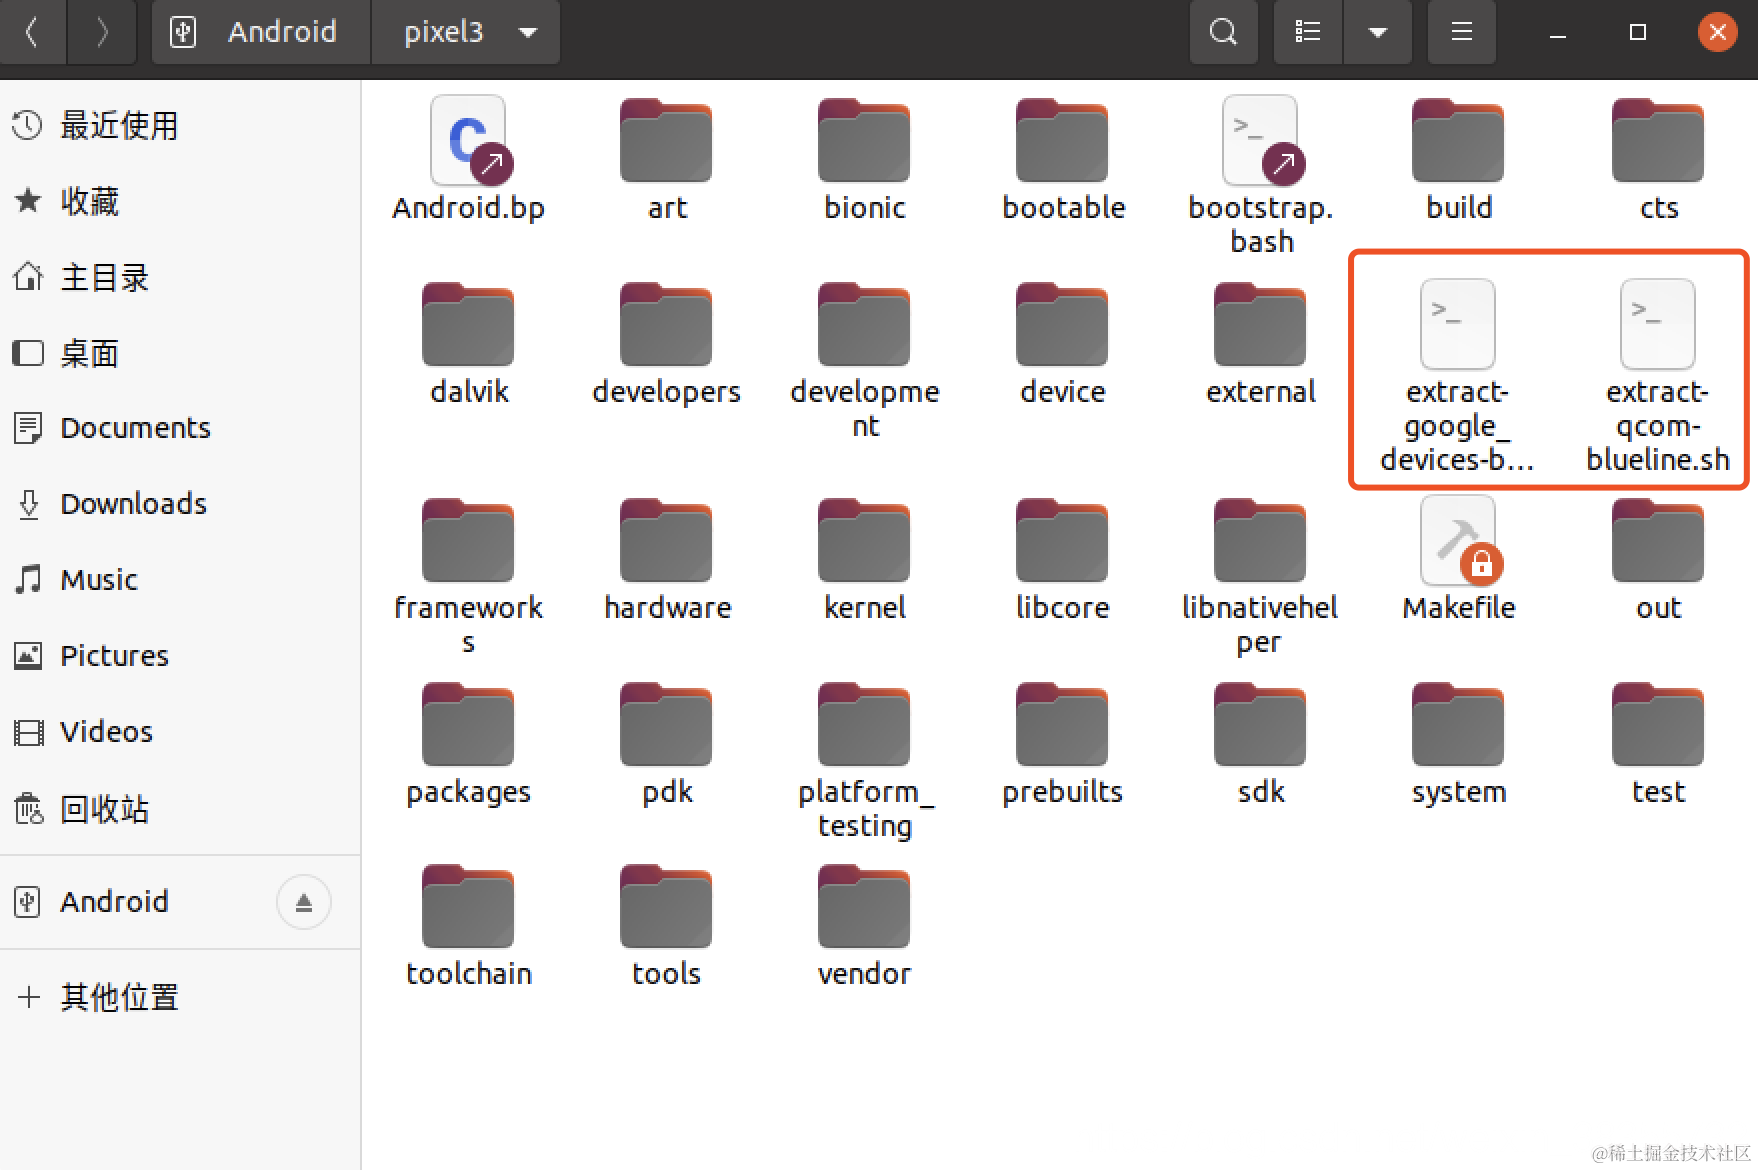Screen dimensions: 1758x1170
Task: Open the kernel folder
Action: pyautogui.click(x=864, y=540)
